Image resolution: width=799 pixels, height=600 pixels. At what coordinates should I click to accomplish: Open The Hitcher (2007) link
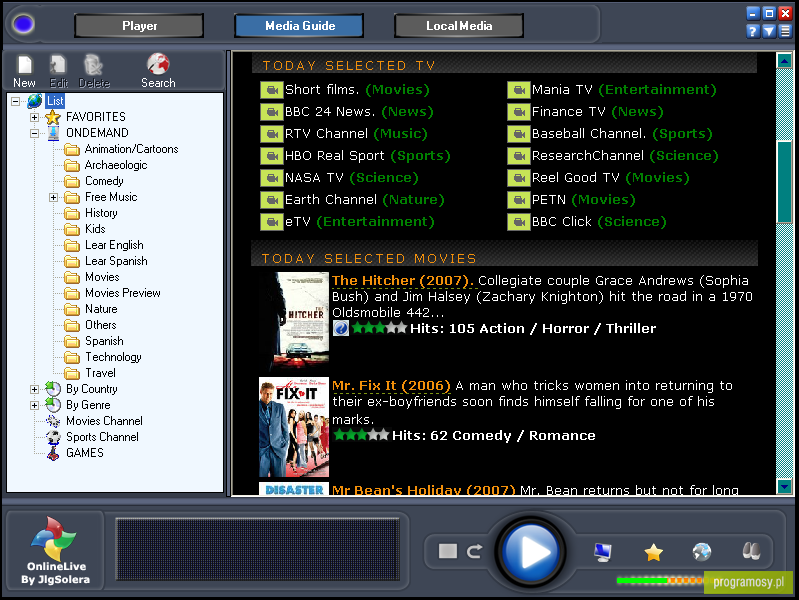pos(403,280)
